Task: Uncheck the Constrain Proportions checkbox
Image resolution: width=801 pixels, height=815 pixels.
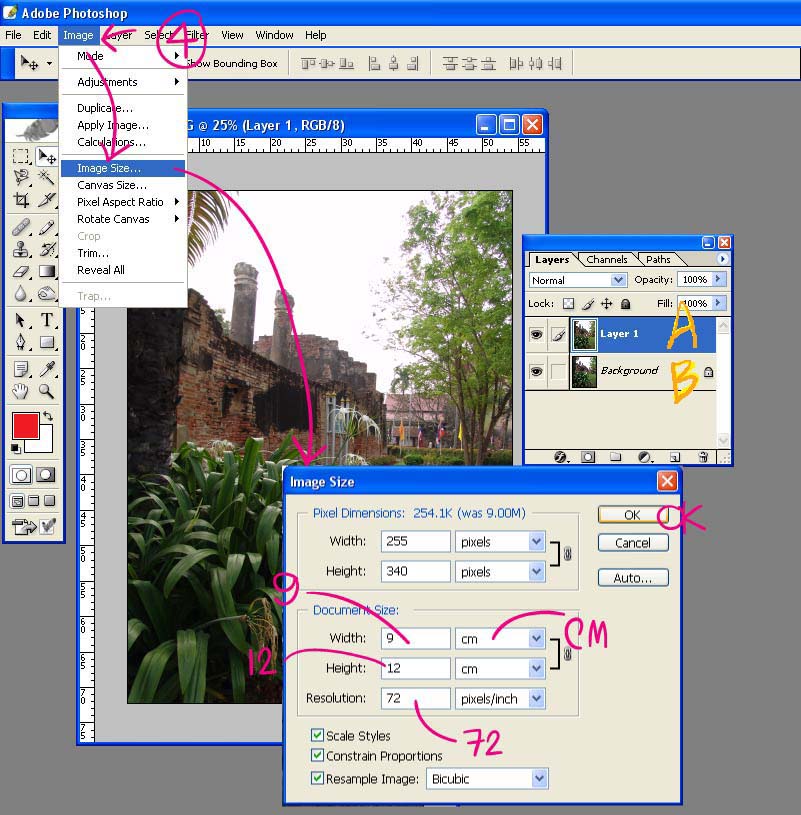Action: [318, 756]
